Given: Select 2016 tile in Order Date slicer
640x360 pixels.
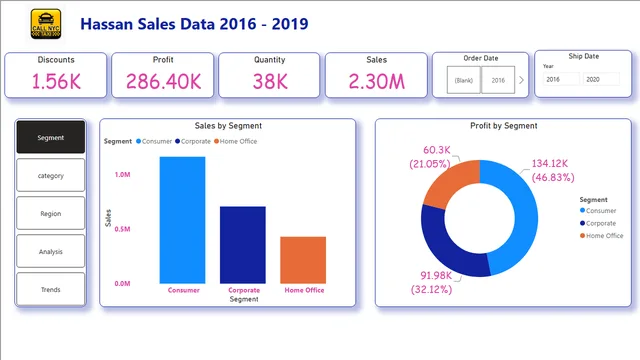Looking at the screenshot, I should click(x=498, y=80).
